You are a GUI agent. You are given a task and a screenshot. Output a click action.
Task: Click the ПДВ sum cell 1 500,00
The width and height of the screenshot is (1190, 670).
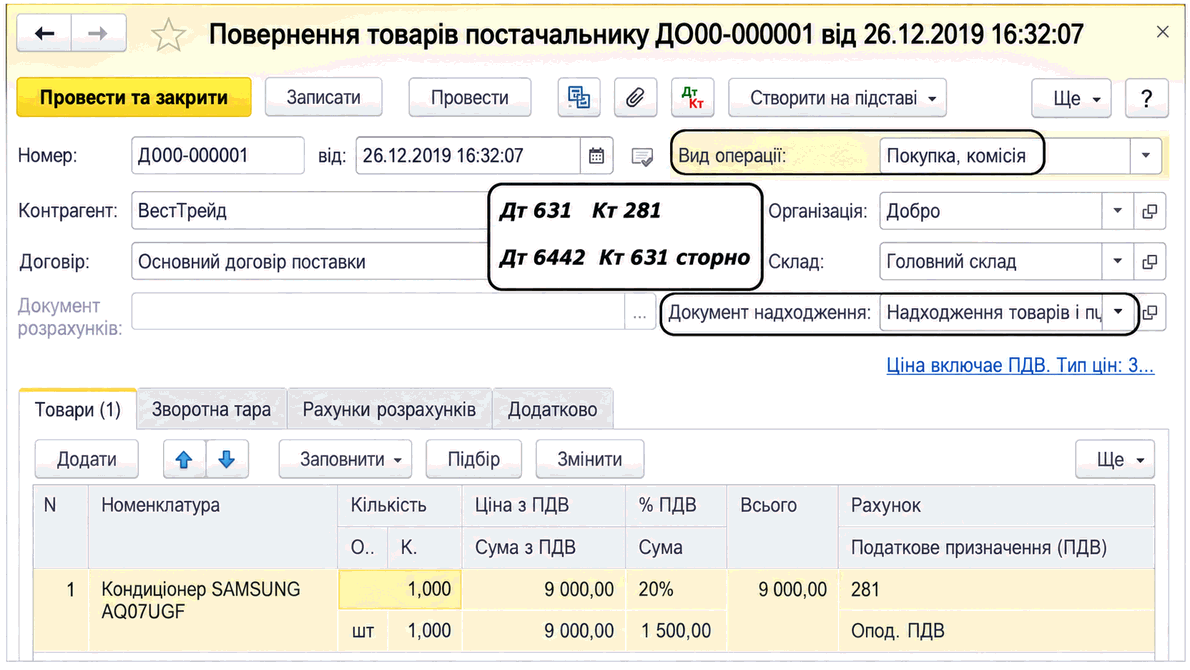click(x=676, y=631)
